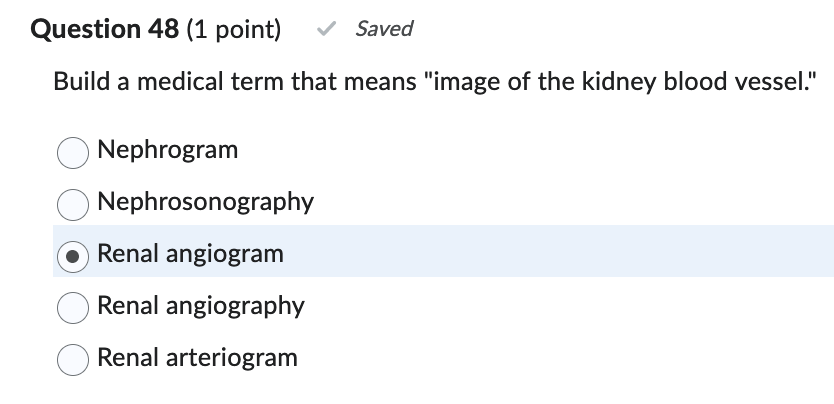Select the Nephrogram radio circle
834x404 pixels.
tap(73, 151)
